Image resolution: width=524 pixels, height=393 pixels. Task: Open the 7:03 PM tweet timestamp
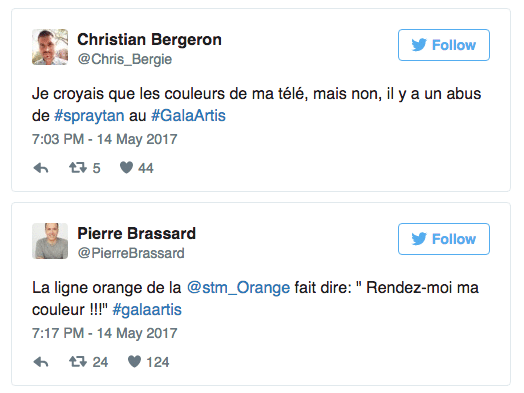105,139
